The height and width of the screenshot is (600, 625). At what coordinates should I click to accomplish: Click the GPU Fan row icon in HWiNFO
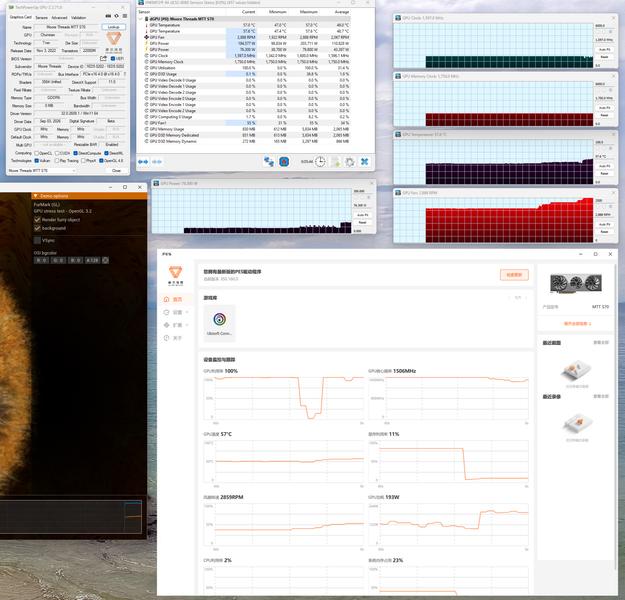click(x=146, y=37)
